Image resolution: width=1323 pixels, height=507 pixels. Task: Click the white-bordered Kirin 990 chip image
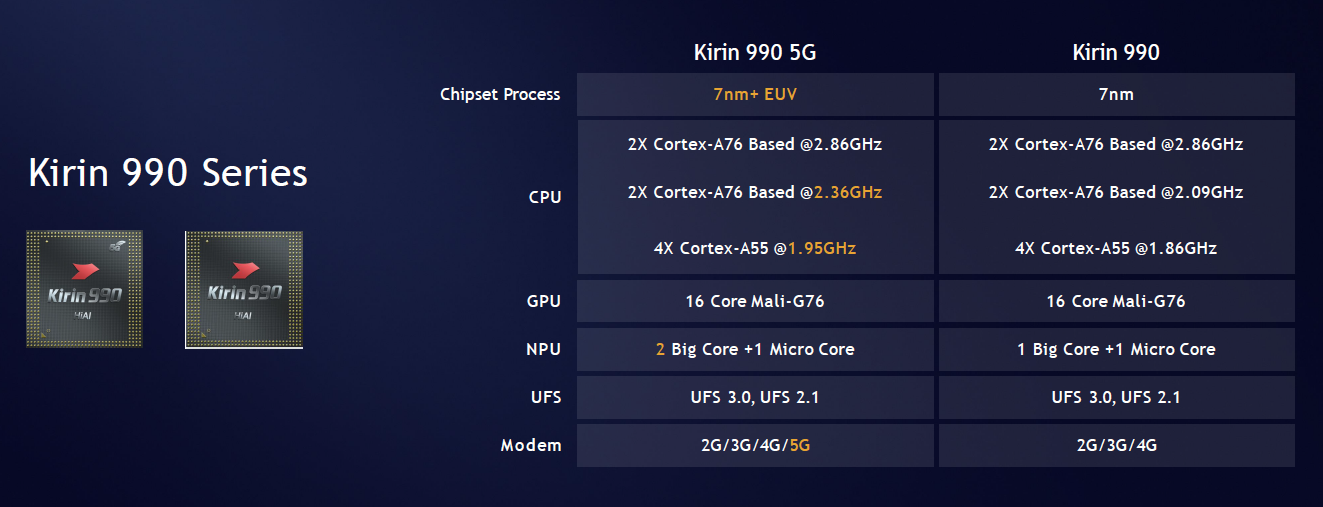tap(244, 290)
